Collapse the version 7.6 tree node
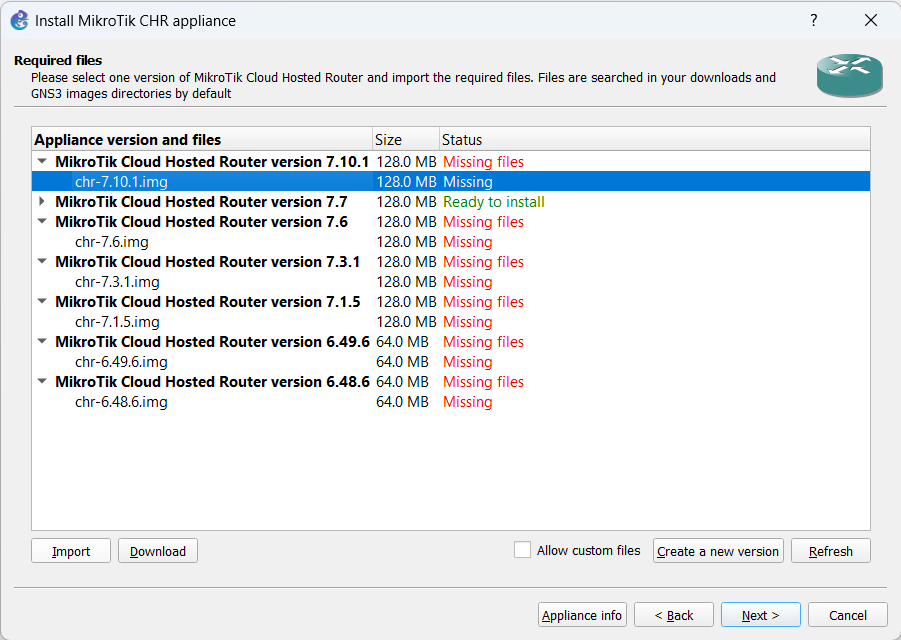Viewport: 901px width, 640px height. click(42, 222)
